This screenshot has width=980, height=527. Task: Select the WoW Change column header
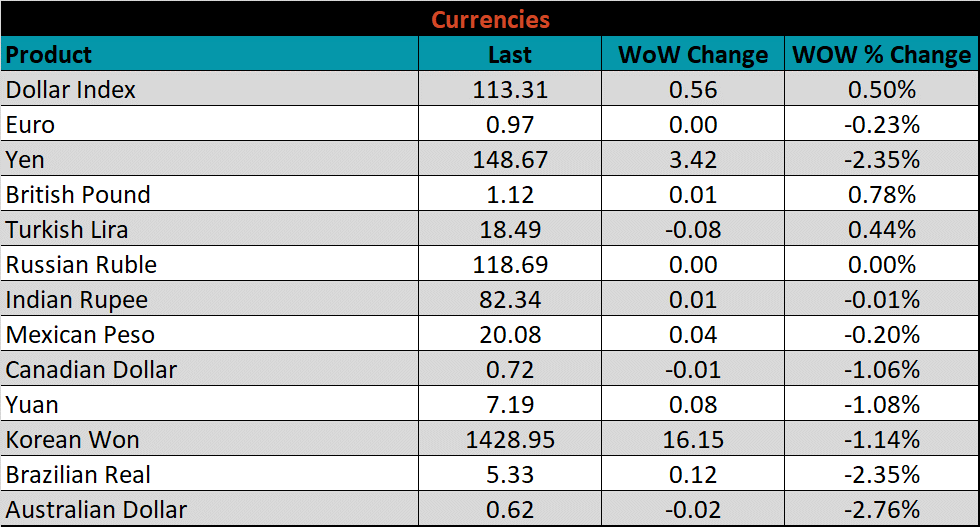tap(693, 55)
